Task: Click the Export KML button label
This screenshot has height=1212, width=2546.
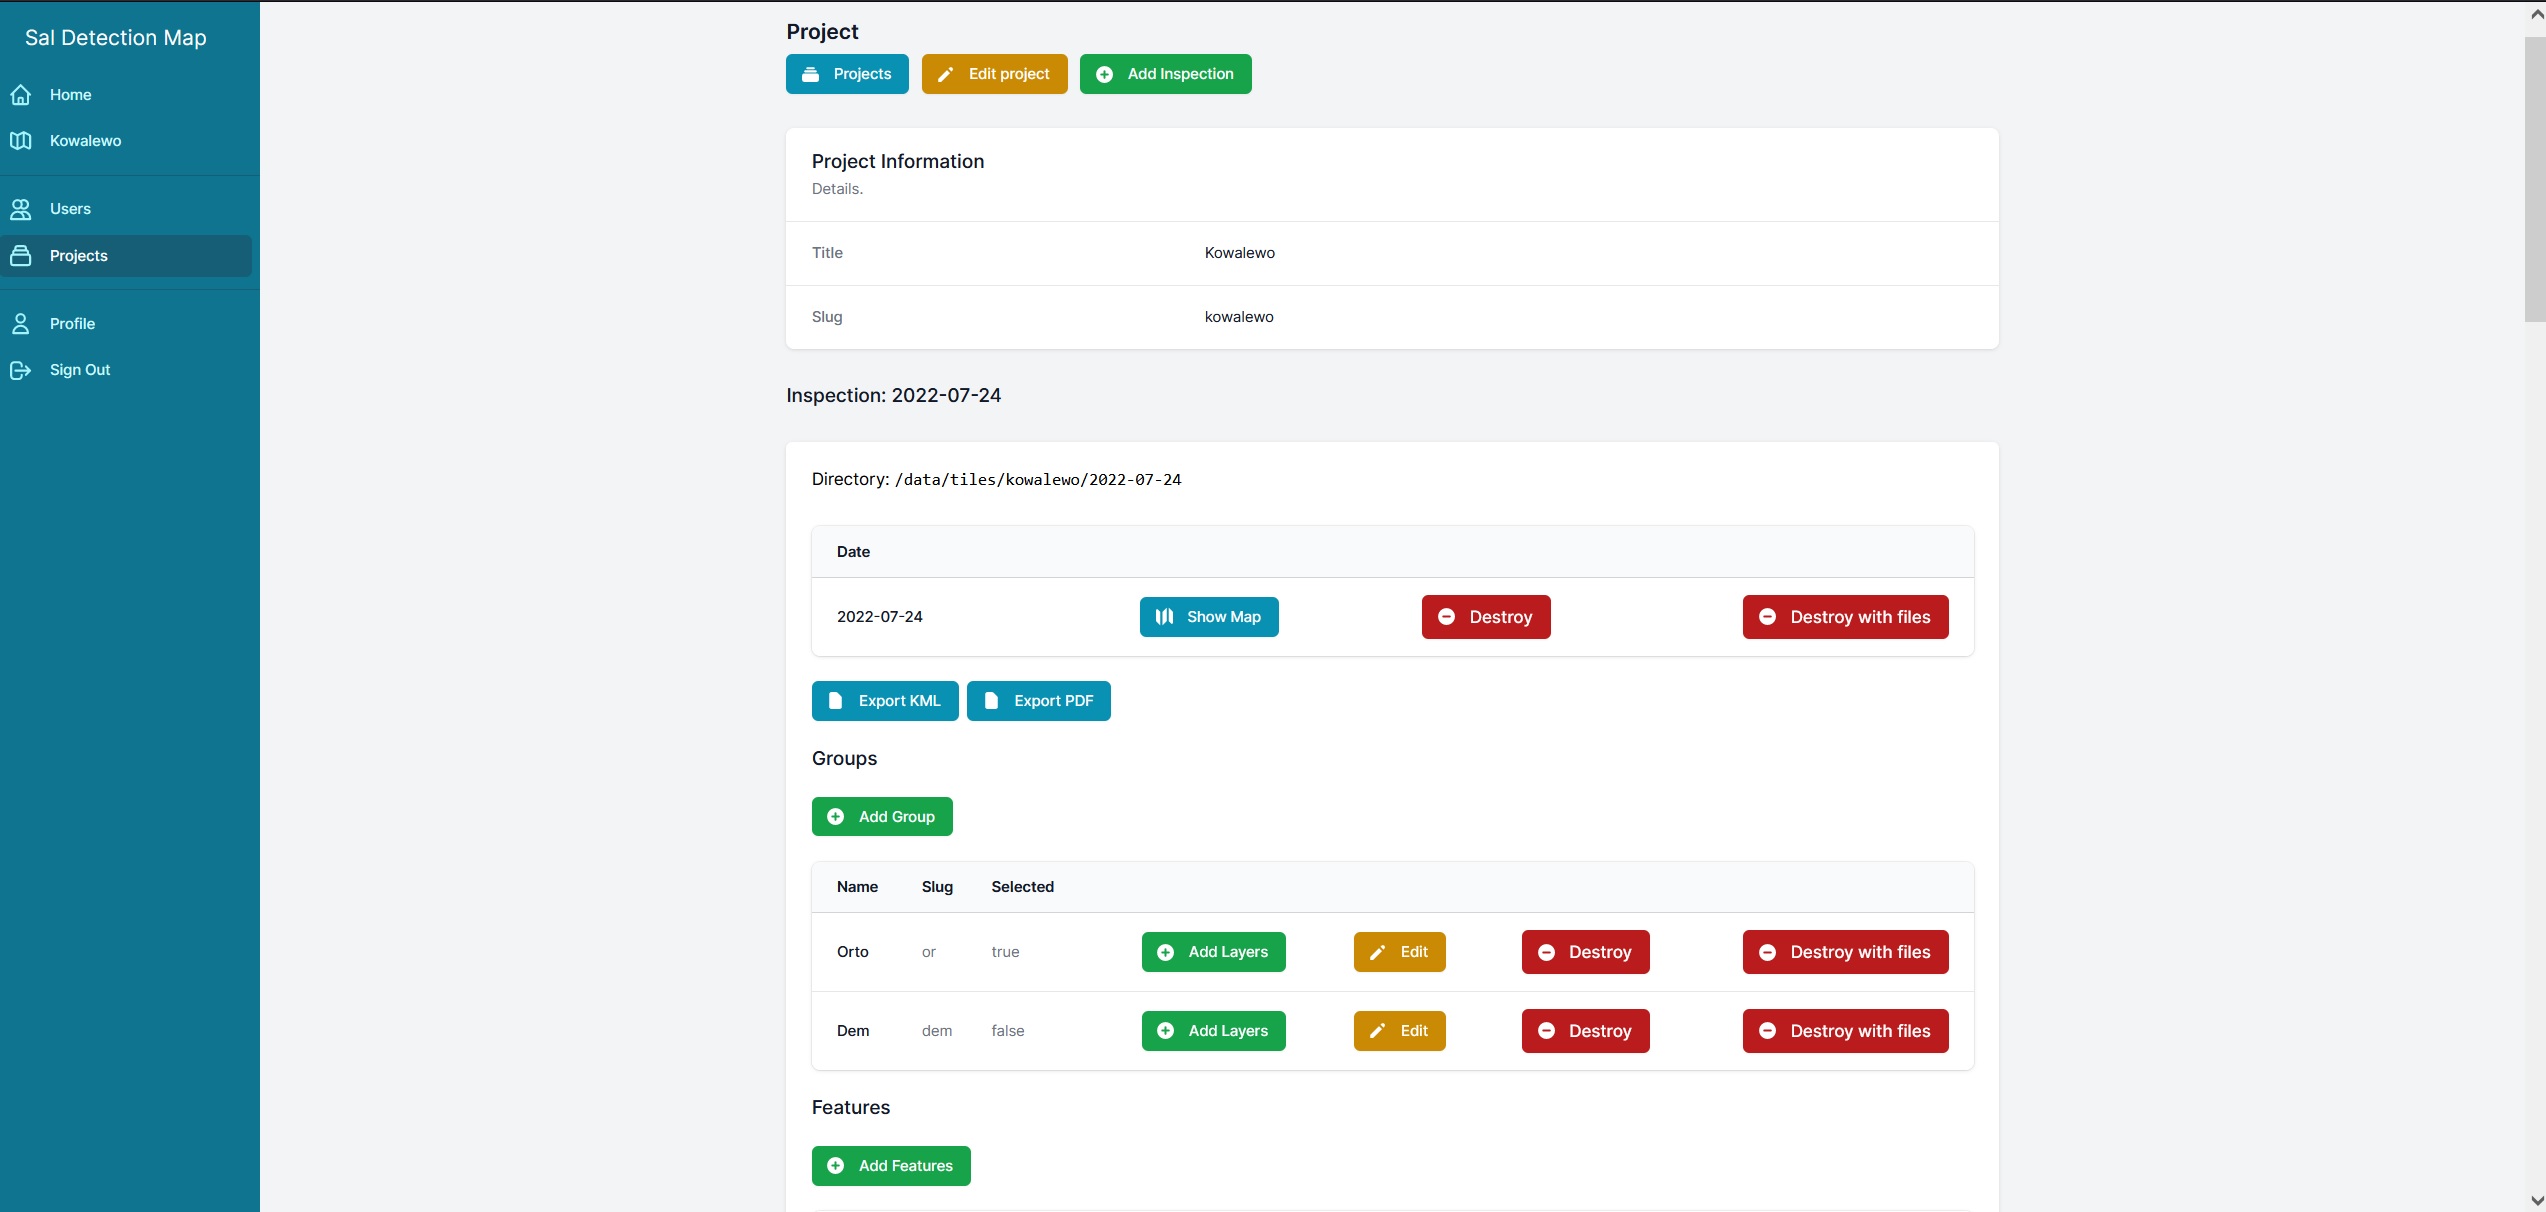Action: (900, 701)
